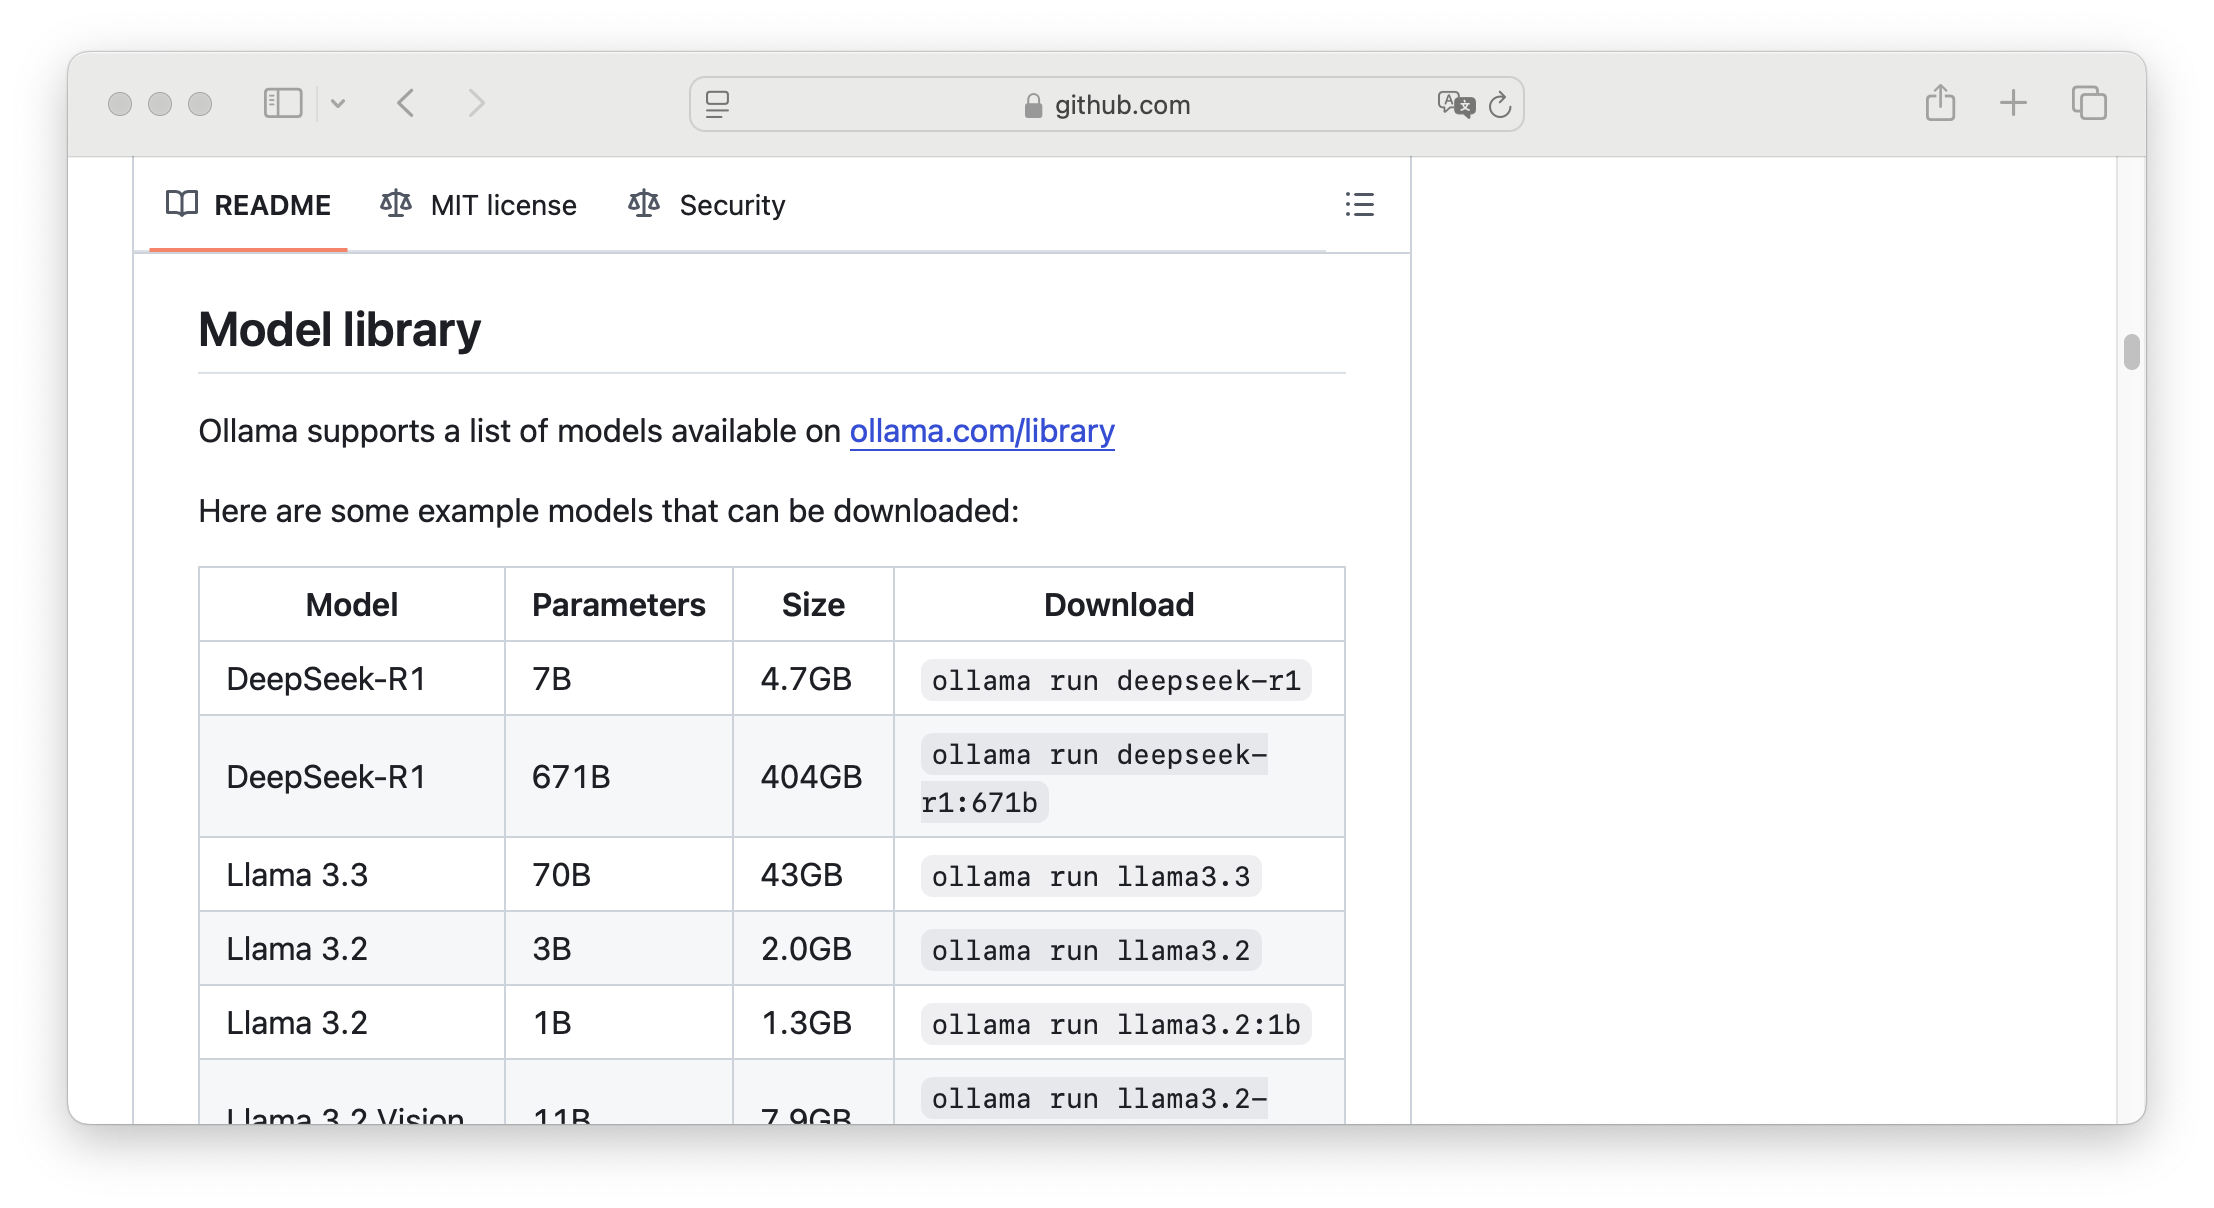
Task: Switch to the MIT license tab
Action: [x=478, y=205]
